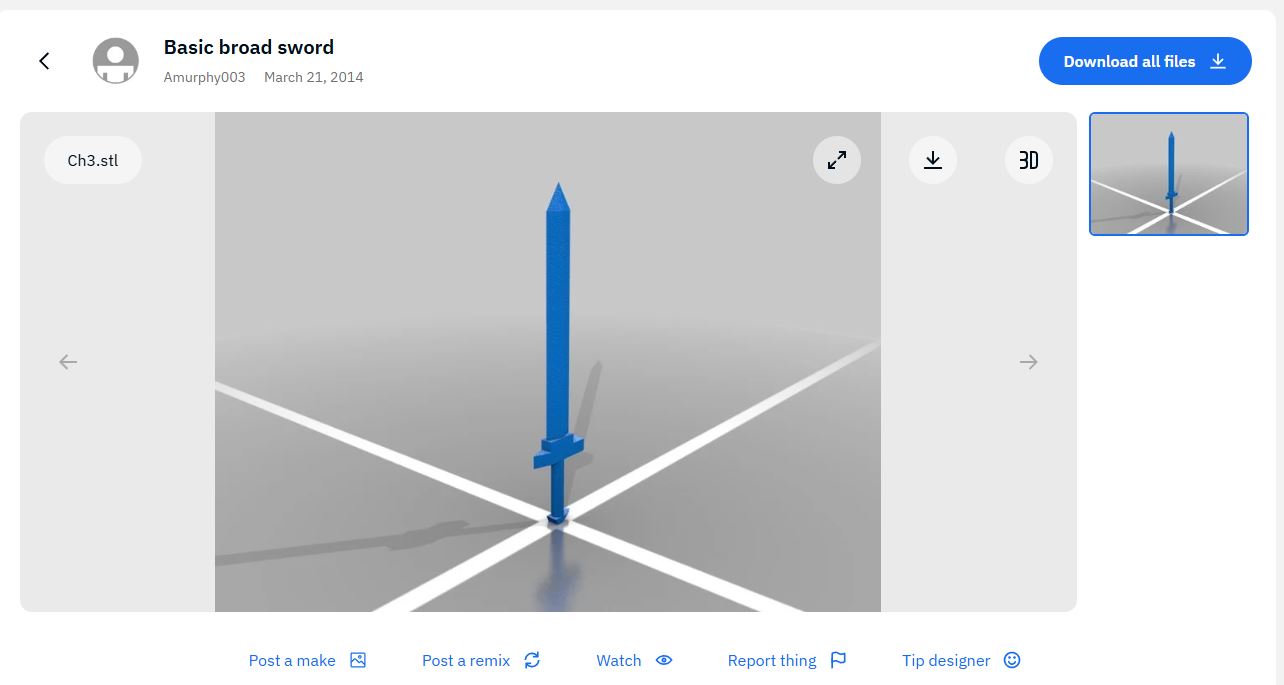
Task: Click the Report thing link text
Action: [x=772, y=660]
